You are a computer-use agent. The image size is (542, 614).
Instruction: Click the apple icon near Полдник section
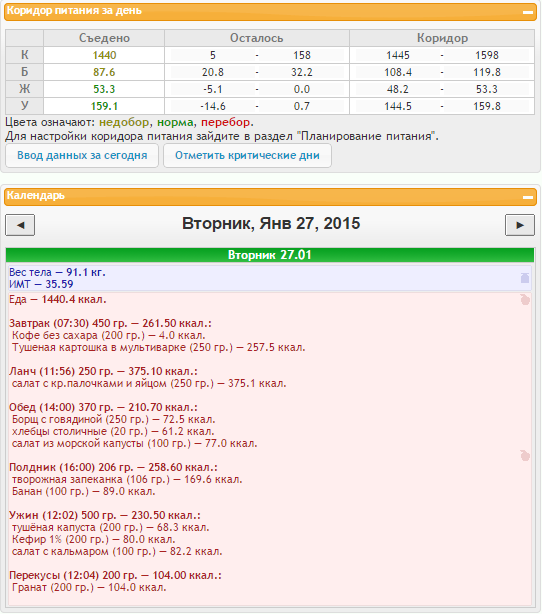[525, 455]
